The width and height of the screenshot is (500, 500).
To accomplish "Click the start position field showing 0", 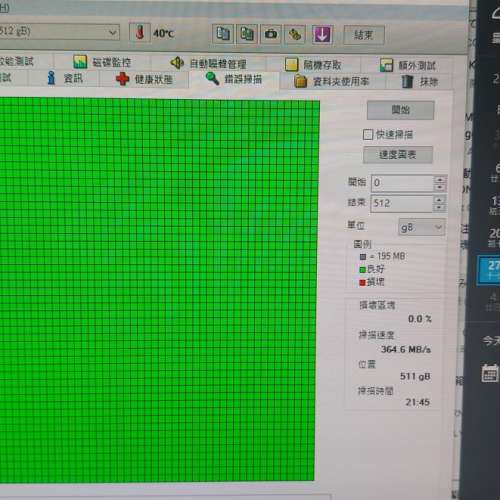I will (402, 183).
